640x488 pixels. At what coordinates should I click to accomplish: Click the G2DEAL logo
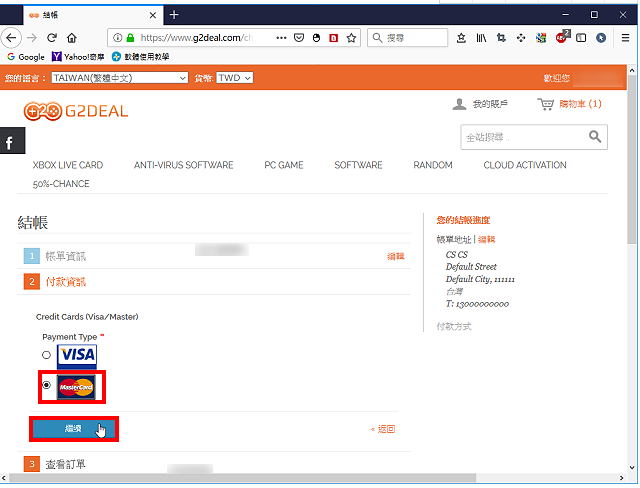tap(76, 111)
